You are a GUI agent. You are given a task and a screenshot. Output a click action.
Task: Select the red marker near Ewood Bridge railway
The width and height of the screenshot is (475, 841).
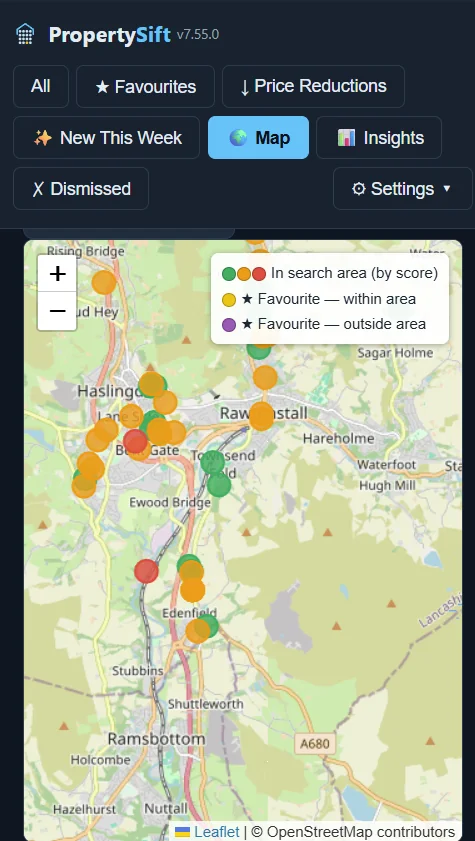146,571
